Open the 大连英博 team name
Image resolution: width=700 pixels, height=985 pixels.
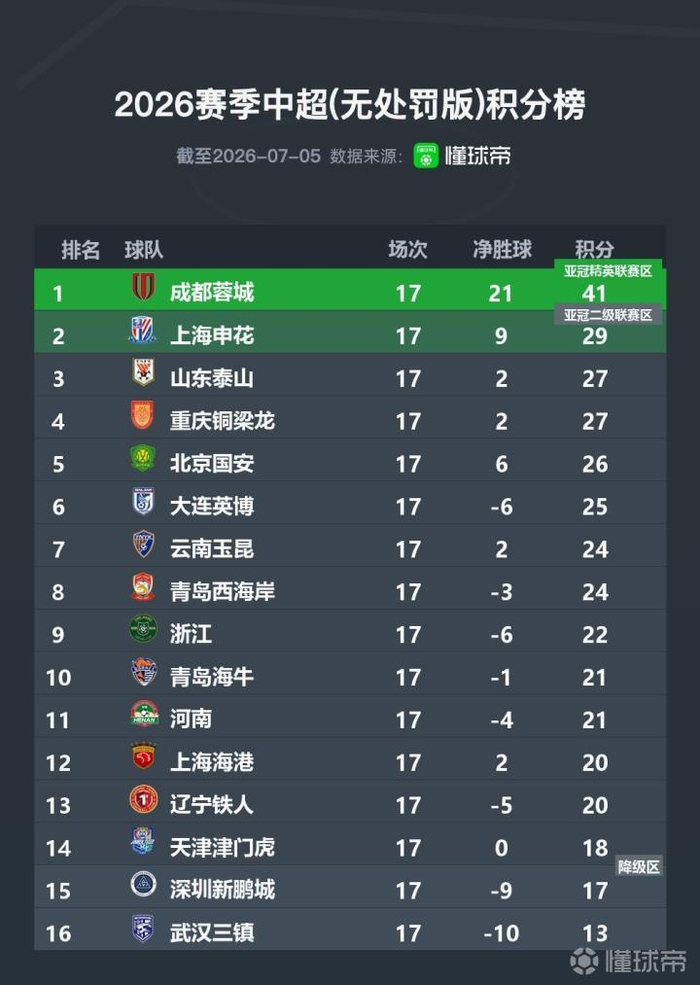click(212, 506)
